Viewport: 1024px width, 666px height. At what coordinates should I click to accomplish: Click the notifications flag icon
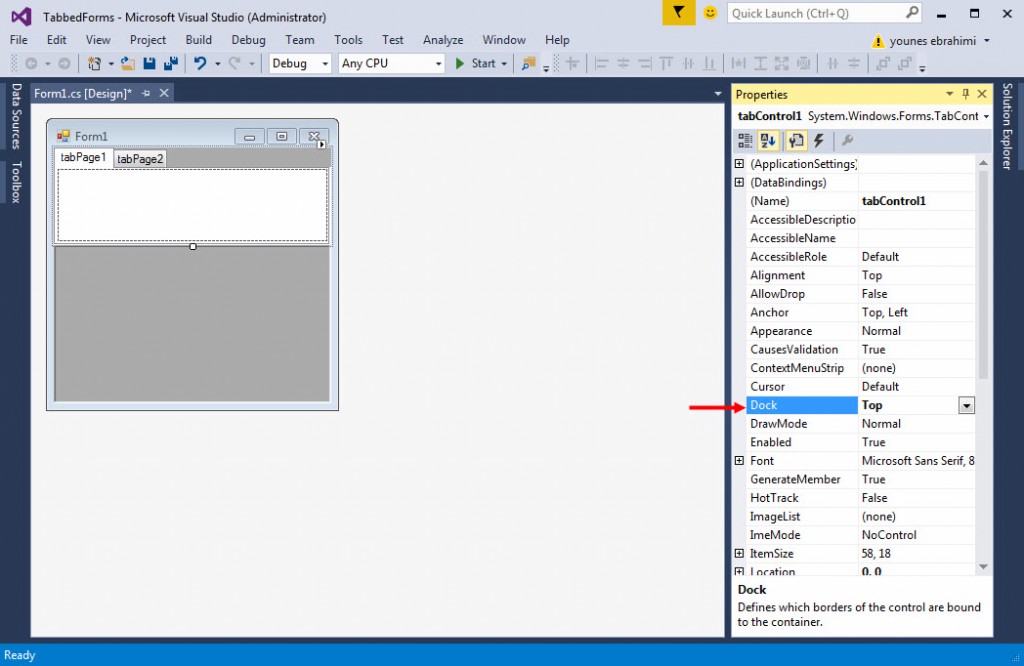679,13
